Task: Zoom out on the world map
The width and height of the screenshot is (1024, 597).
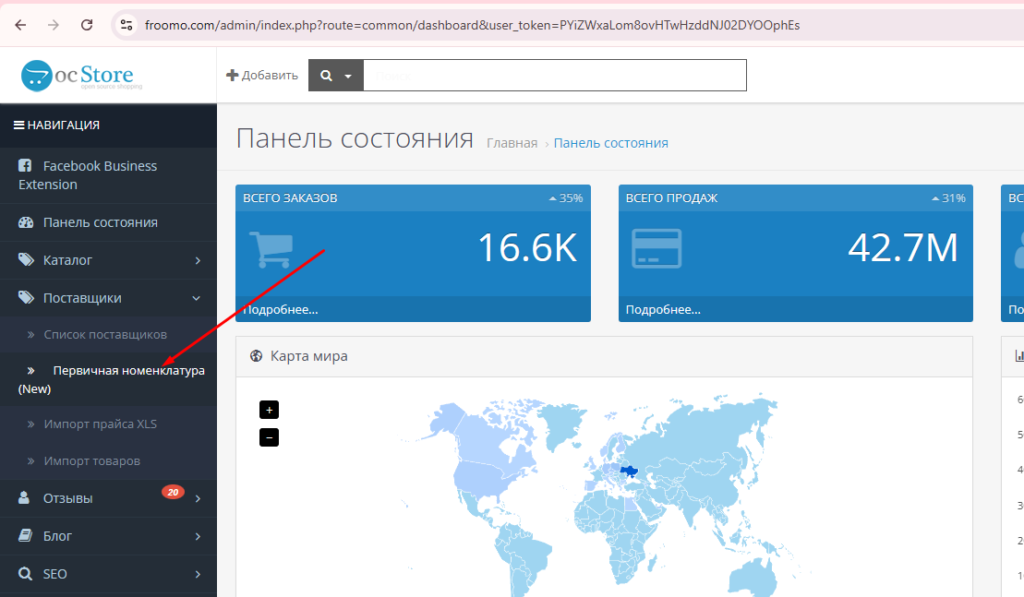Action: [269, 437]
